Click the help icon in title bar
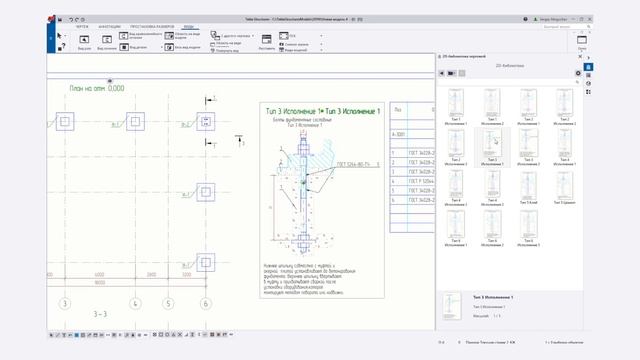 [x=525, y=19]
